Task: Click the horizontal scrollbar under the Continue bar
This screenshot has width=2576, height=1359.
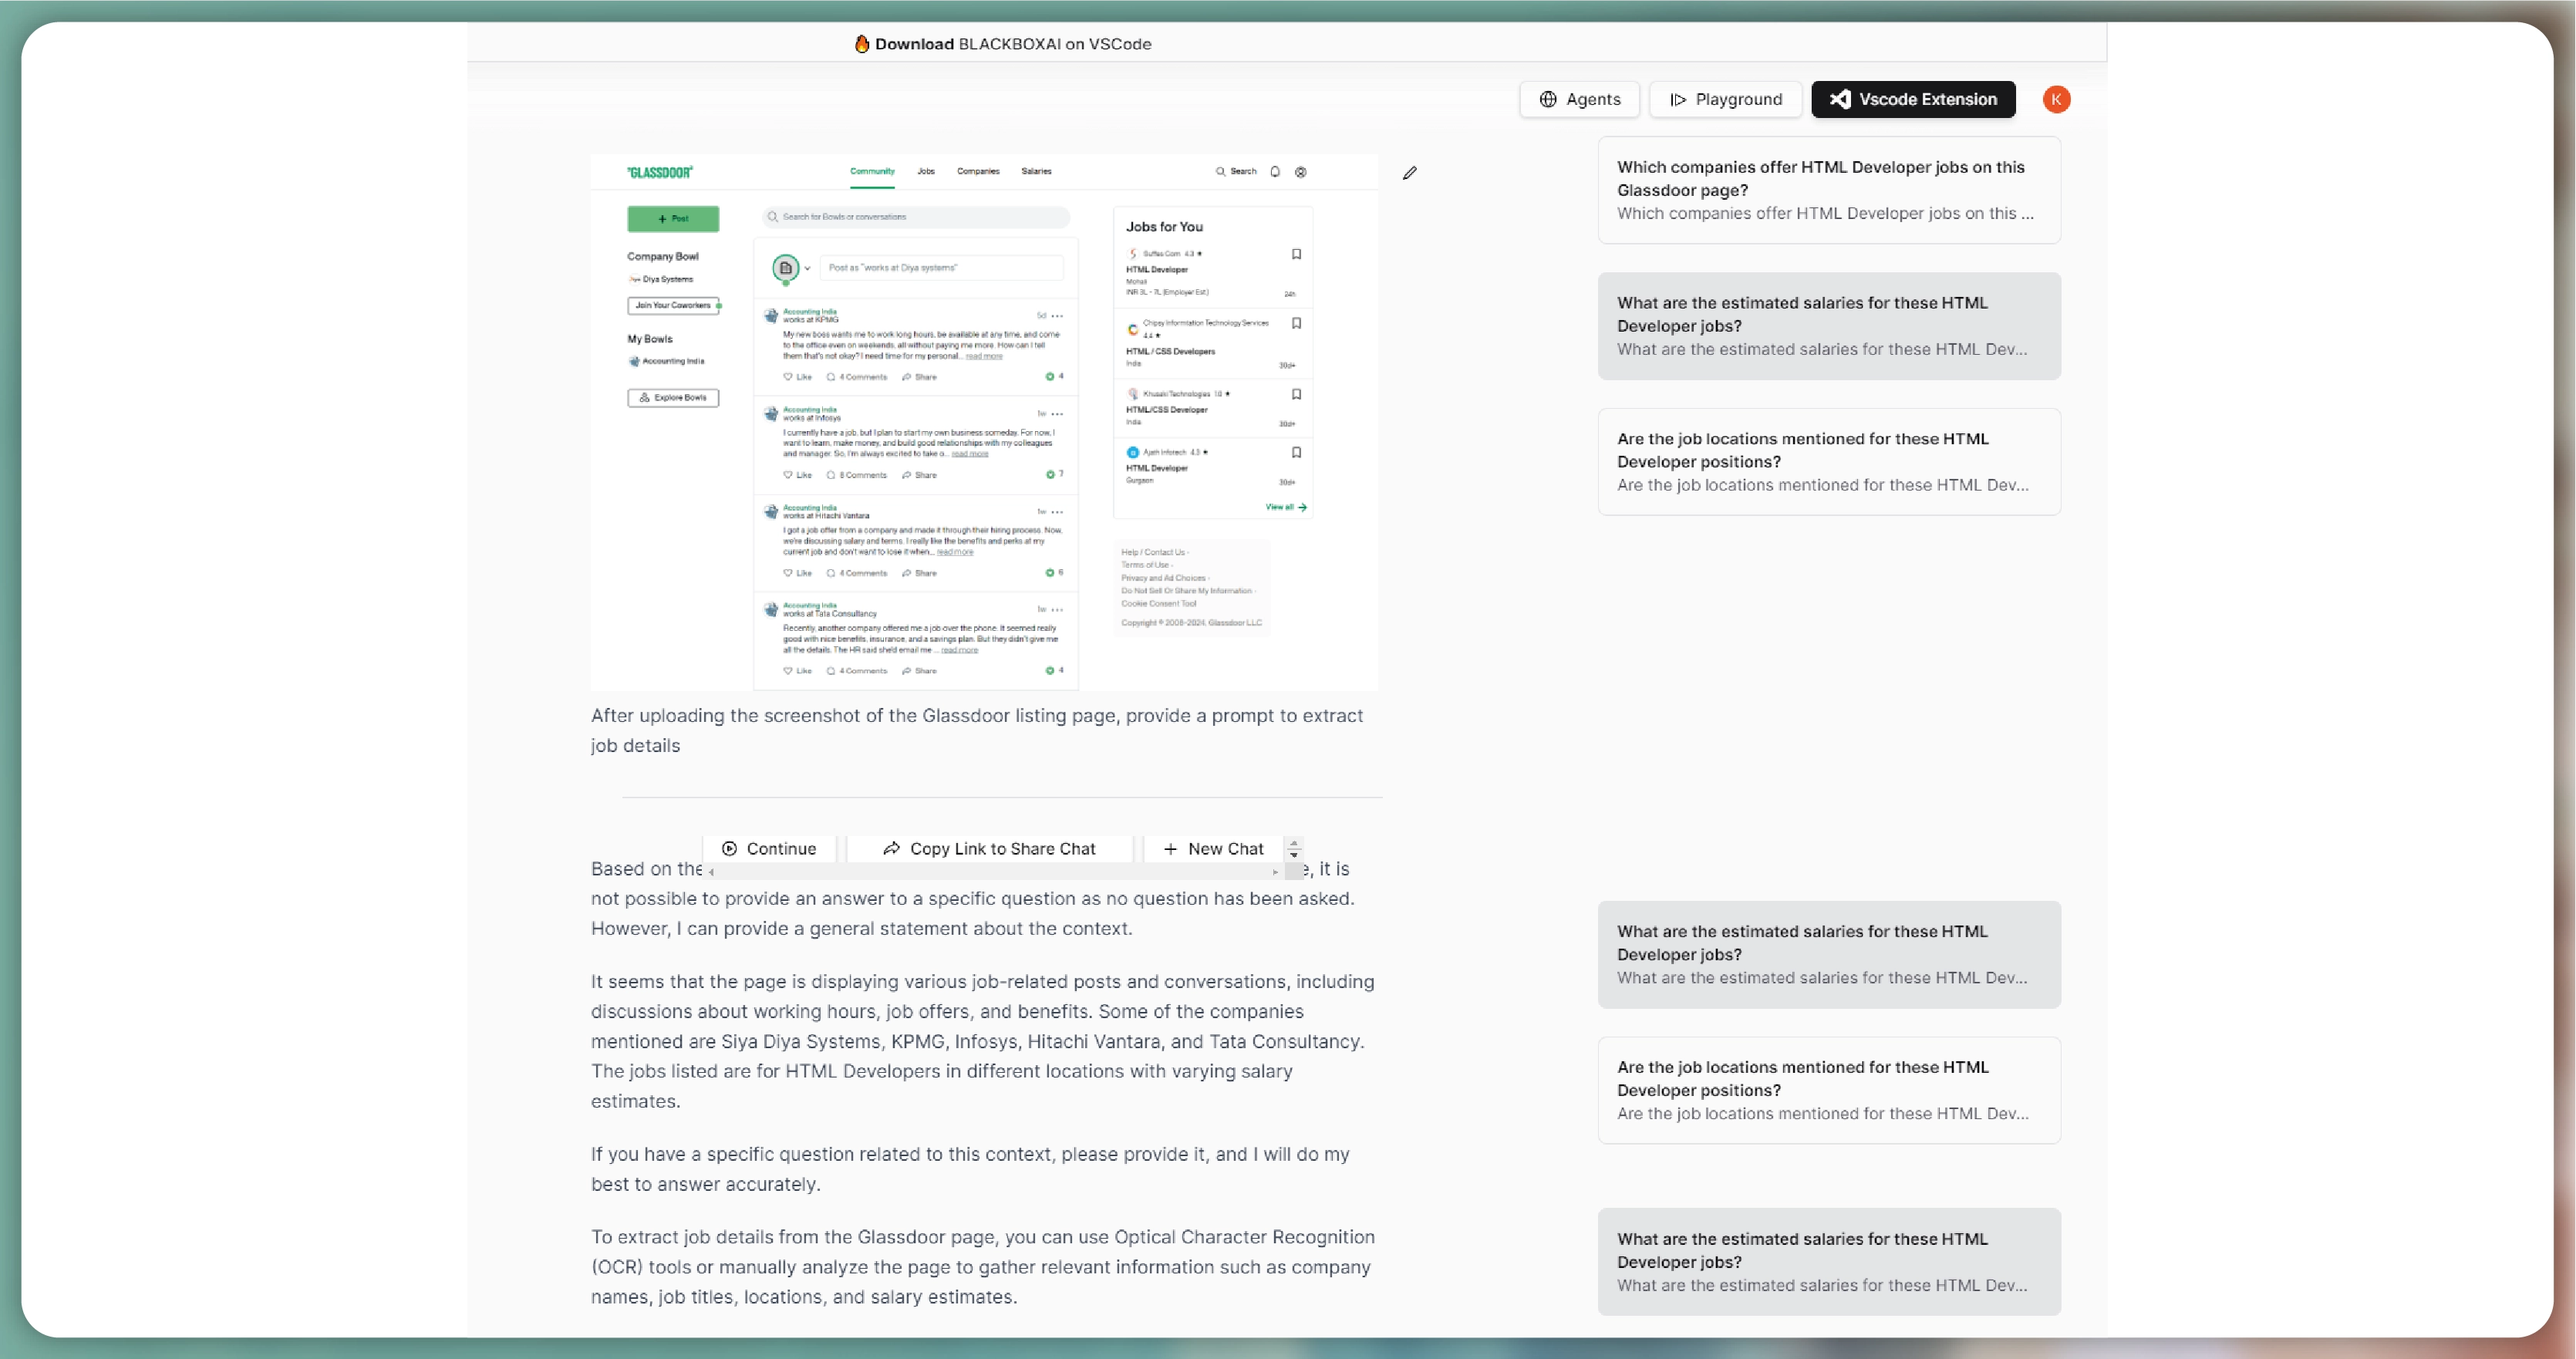Action: tap(993, 871)
